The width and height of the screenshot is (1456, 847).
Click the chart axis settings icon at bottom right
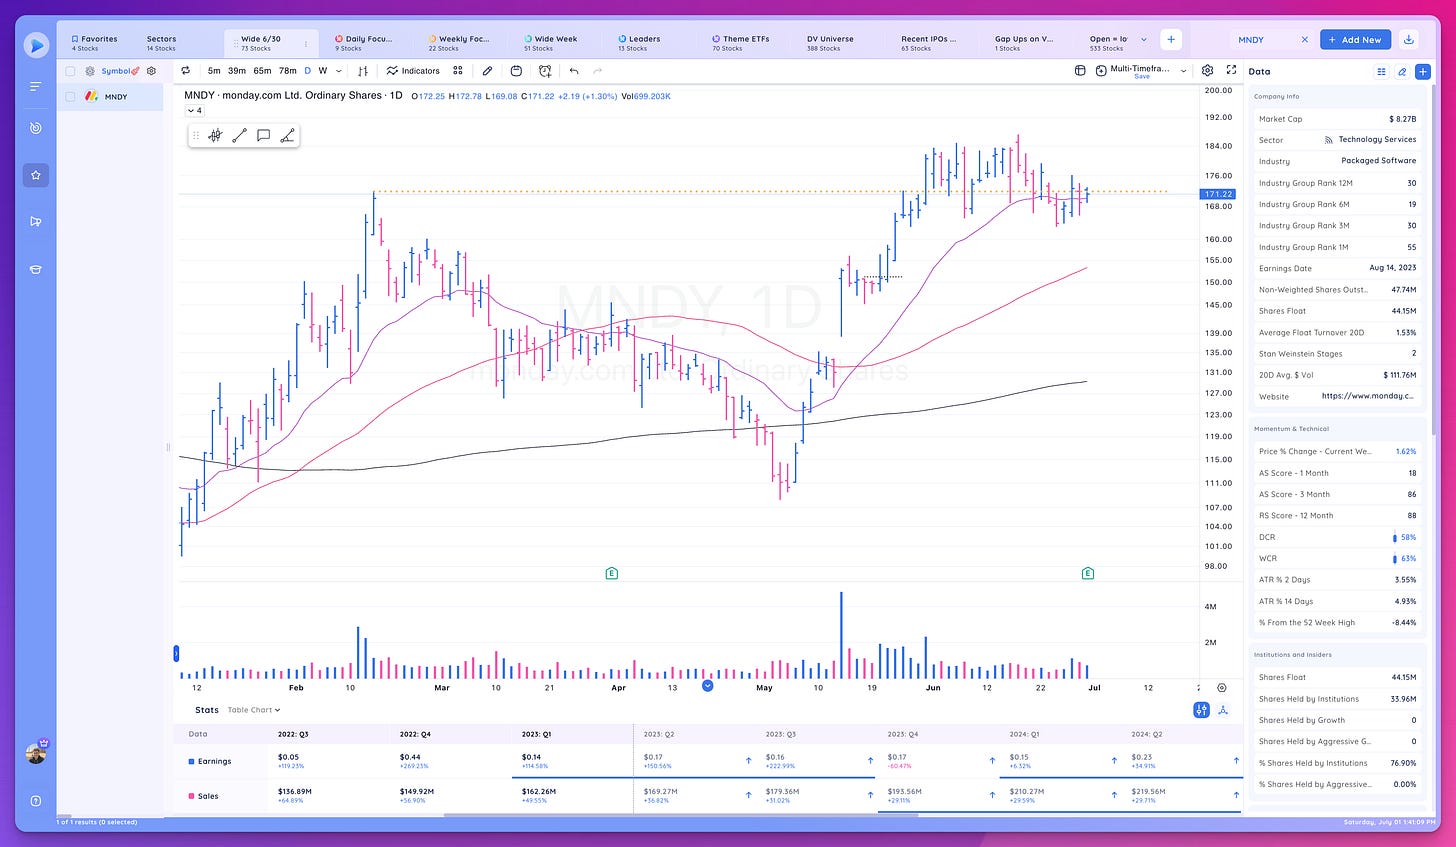point(1222,688)
